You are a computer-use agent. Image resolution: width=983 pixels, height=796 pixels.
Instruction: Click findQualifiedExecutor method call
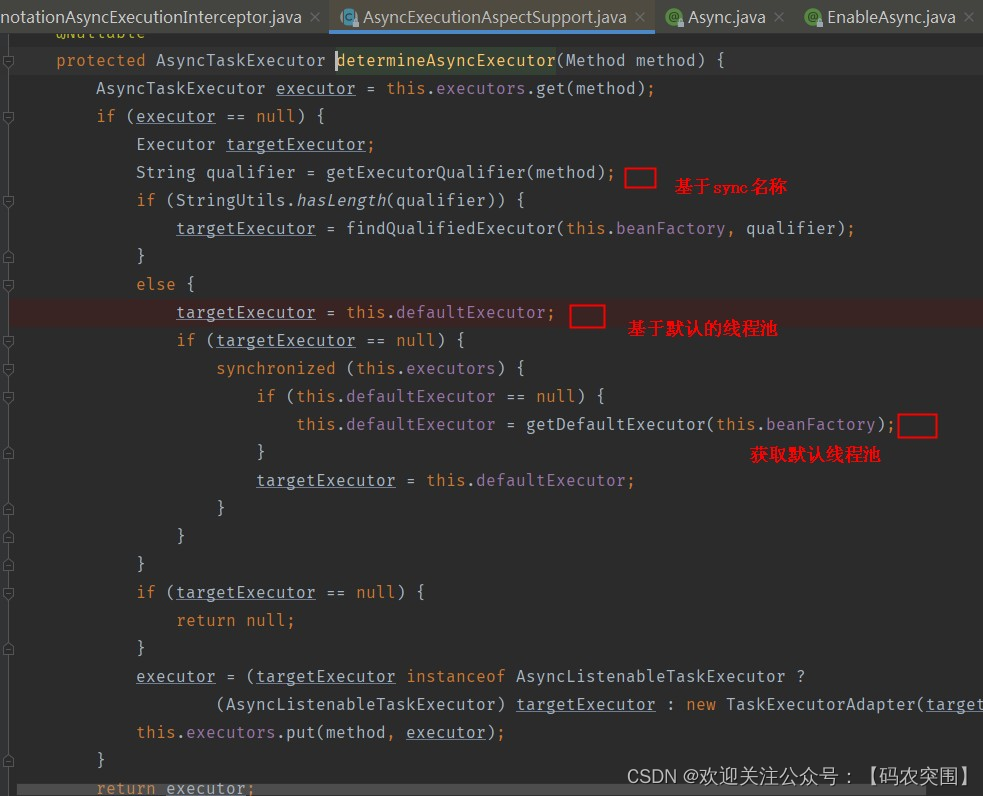pyautogui.click(x=450, y=228)
